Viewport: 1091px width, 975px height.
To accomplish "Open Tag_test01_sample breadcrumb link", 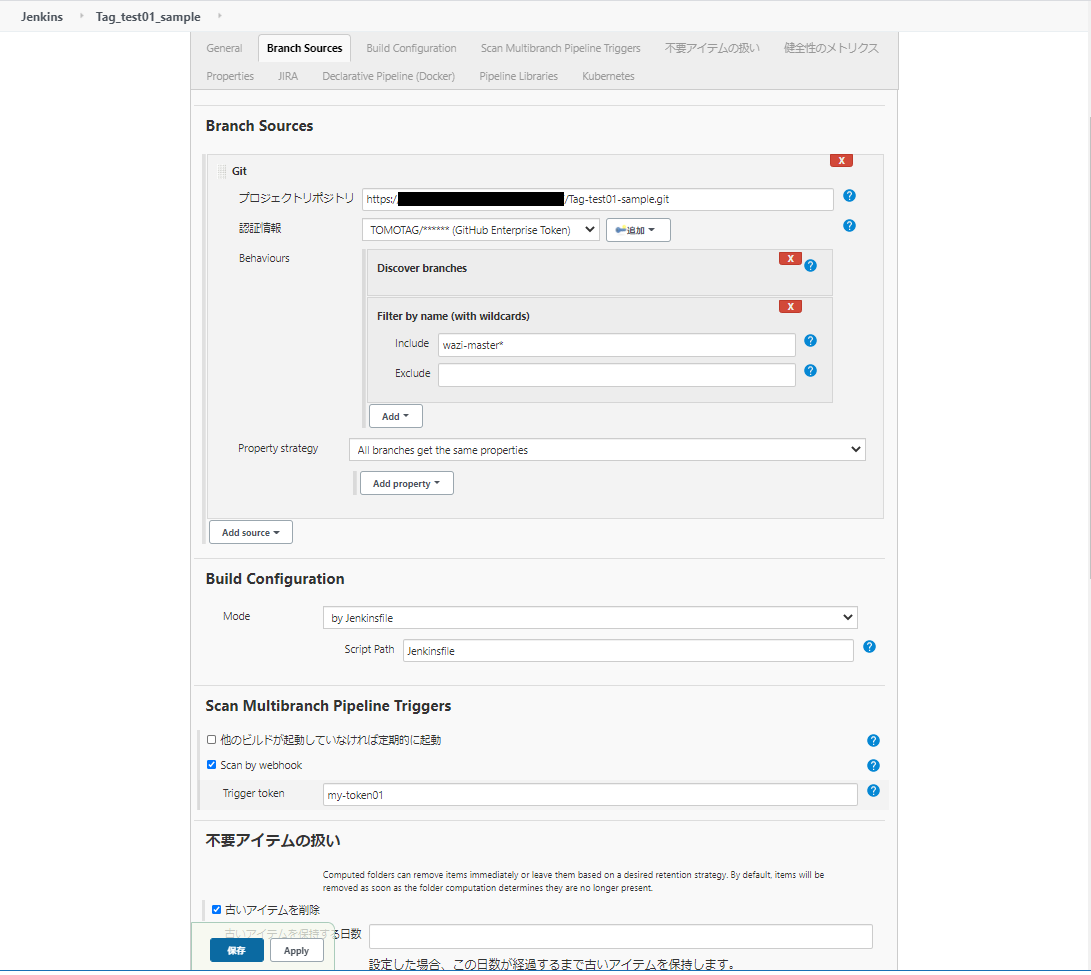I will (148, 16).
